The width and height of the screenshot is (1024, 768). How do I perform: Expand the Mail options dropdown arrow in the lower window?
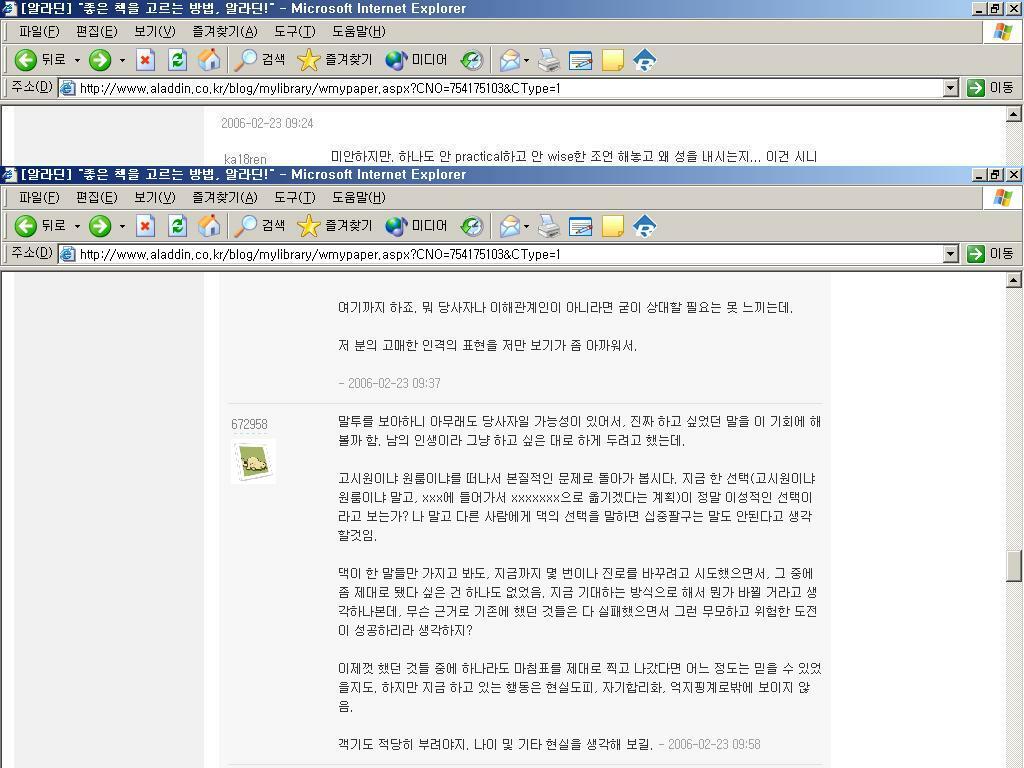point(527,227)
